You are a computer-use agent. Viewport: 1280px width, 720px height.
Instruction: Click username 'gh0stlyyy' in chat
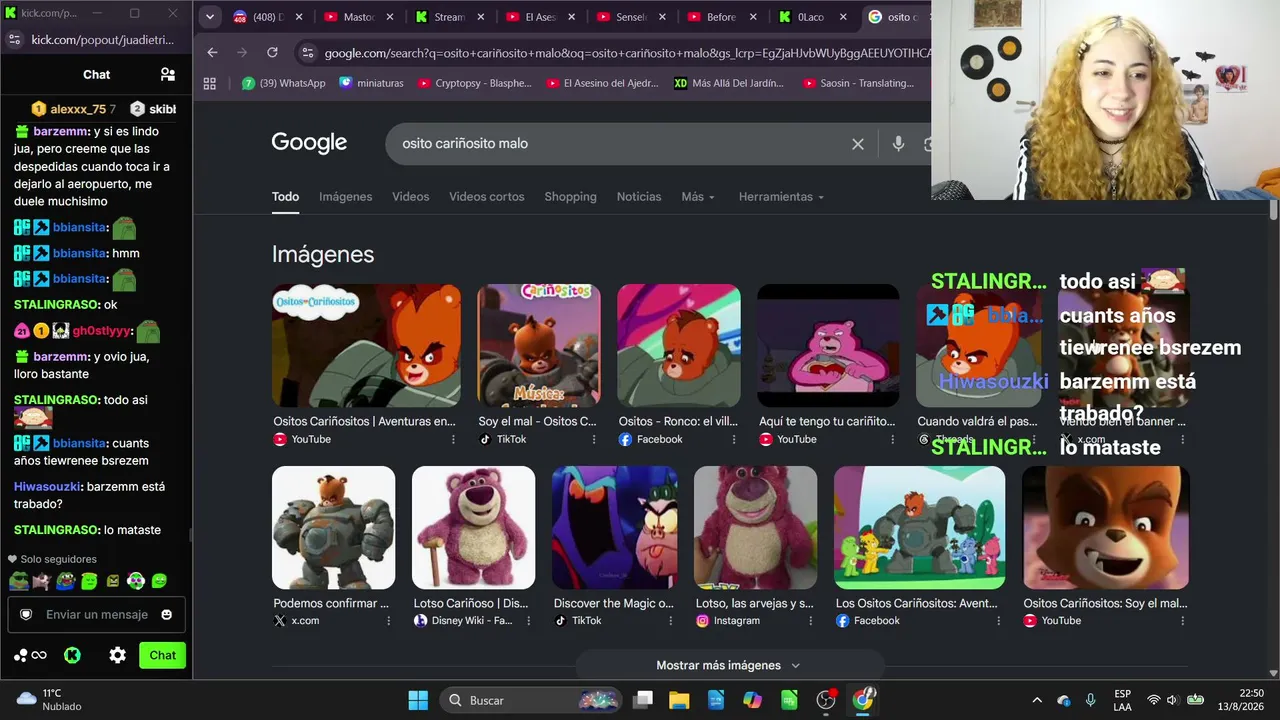tap(102, 331)
